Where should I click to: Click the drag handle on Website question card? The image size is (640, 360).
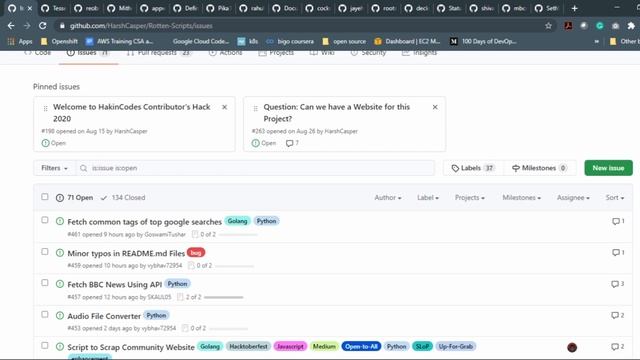(256, 108)
